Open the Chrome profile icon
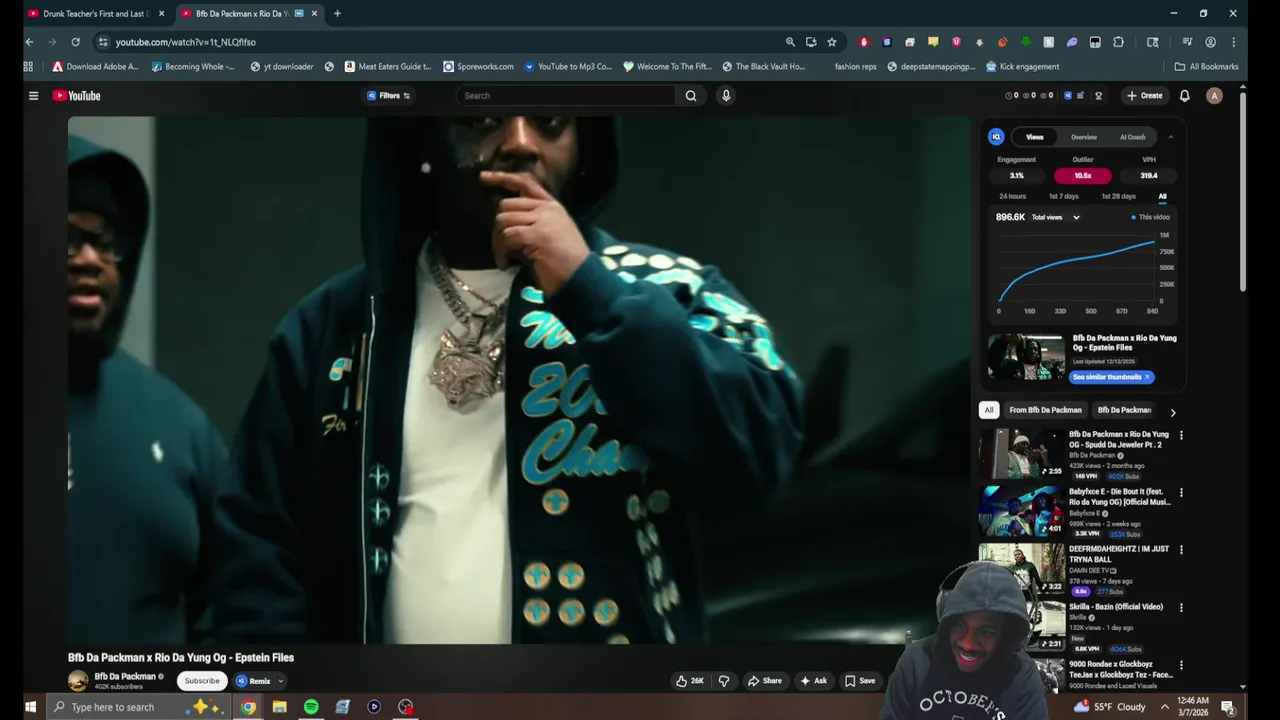This screenshot has width=1280, height=720. pos(1210,42)
